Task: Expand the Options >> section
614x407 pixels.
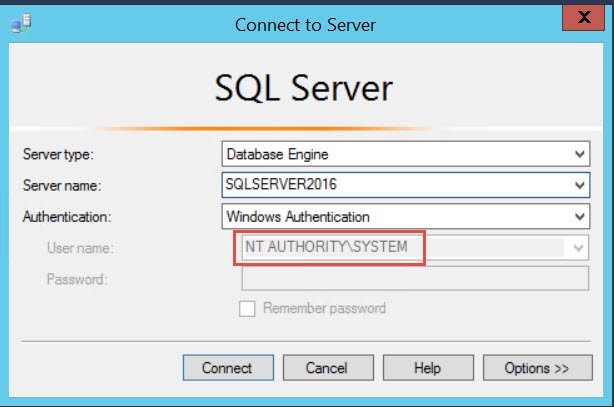Action: (537, 367)
